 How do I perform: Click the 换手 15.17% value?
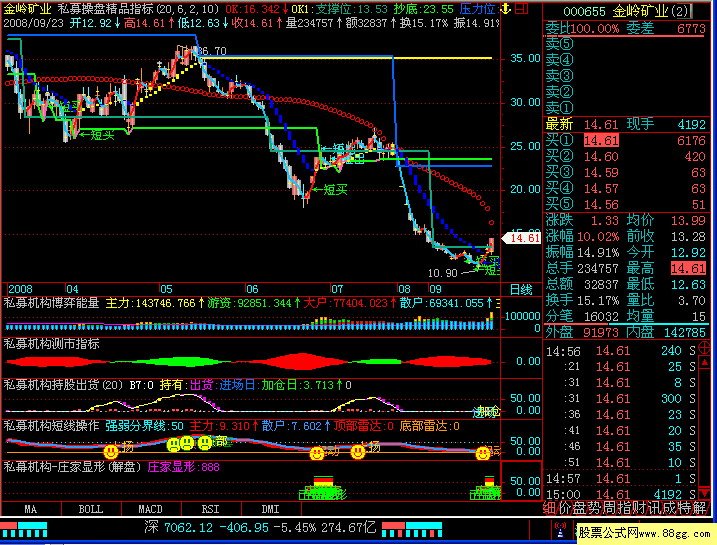(598, 300)
